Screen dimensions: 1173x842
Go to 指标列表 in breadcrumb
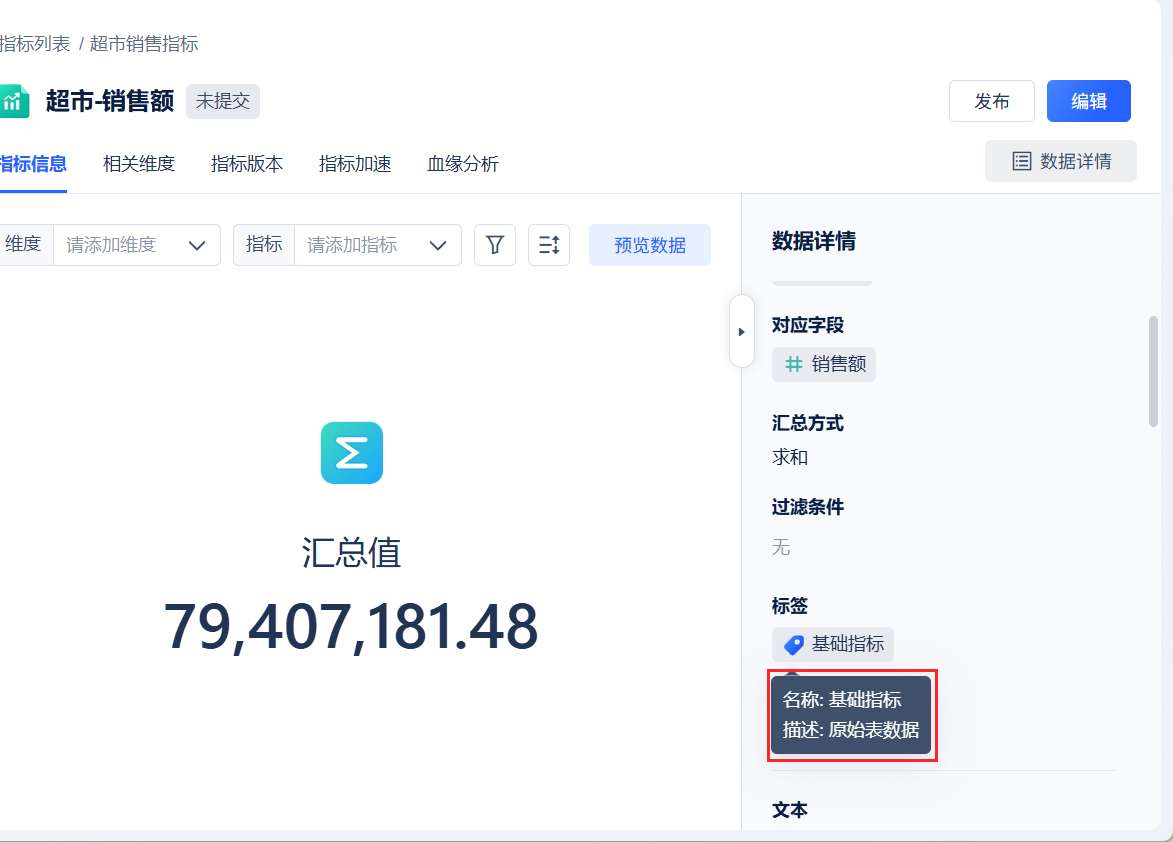click(x=34, y=44)
